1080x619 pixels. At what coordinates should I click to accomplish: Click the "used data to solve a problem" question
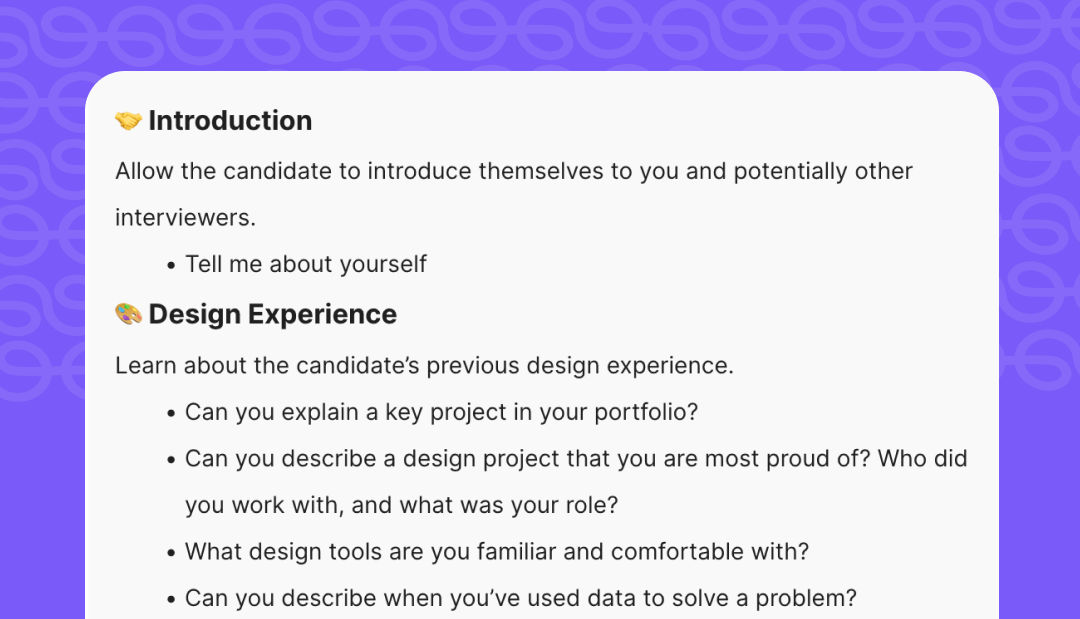pyautogui.click(x=520, y=599)
